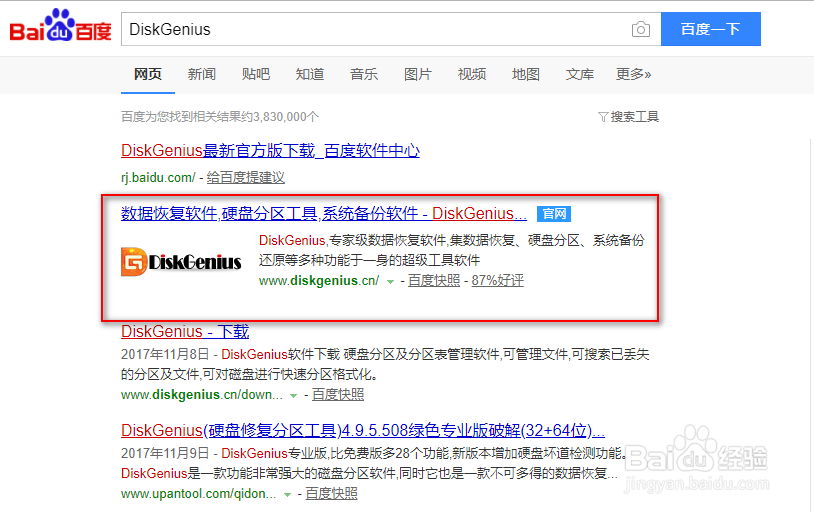Switch to the 文库 tab
Image resolution: width=814 pixels, height=512 pixels.
[x=580, y=74]
